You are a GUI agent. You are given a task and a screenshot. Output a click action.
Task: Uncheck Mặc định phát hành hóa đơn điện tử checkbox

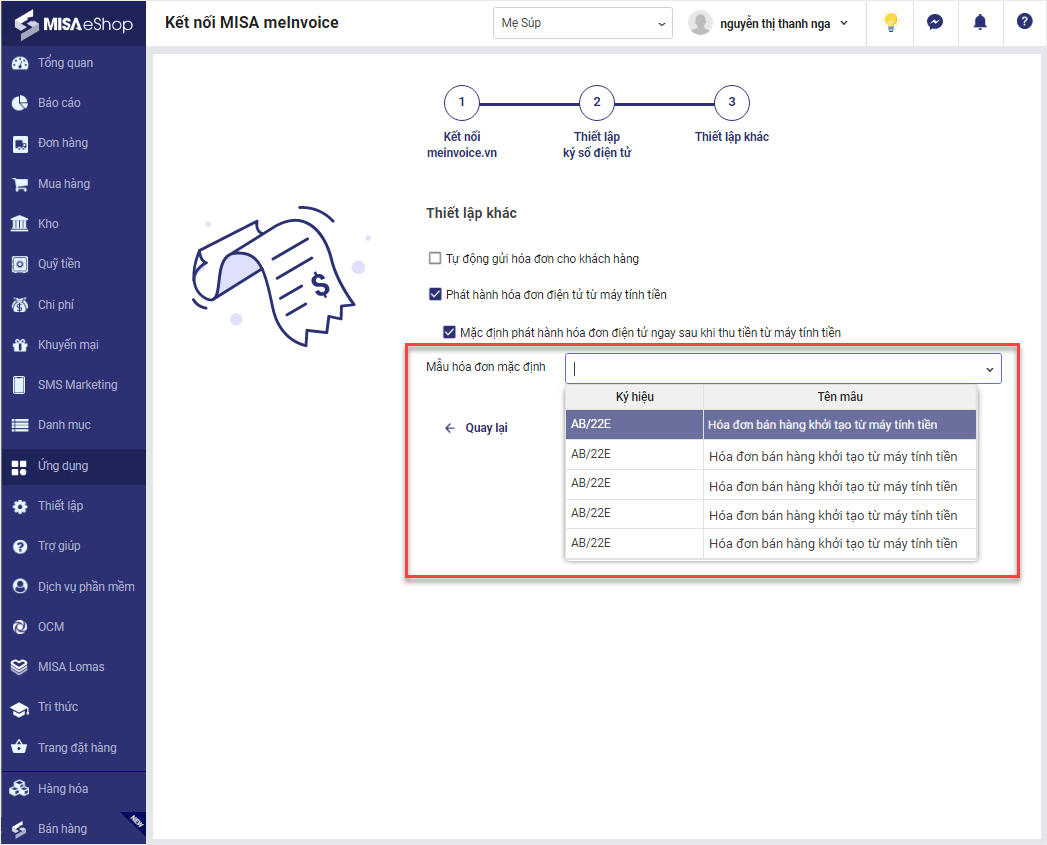[449, 331]
